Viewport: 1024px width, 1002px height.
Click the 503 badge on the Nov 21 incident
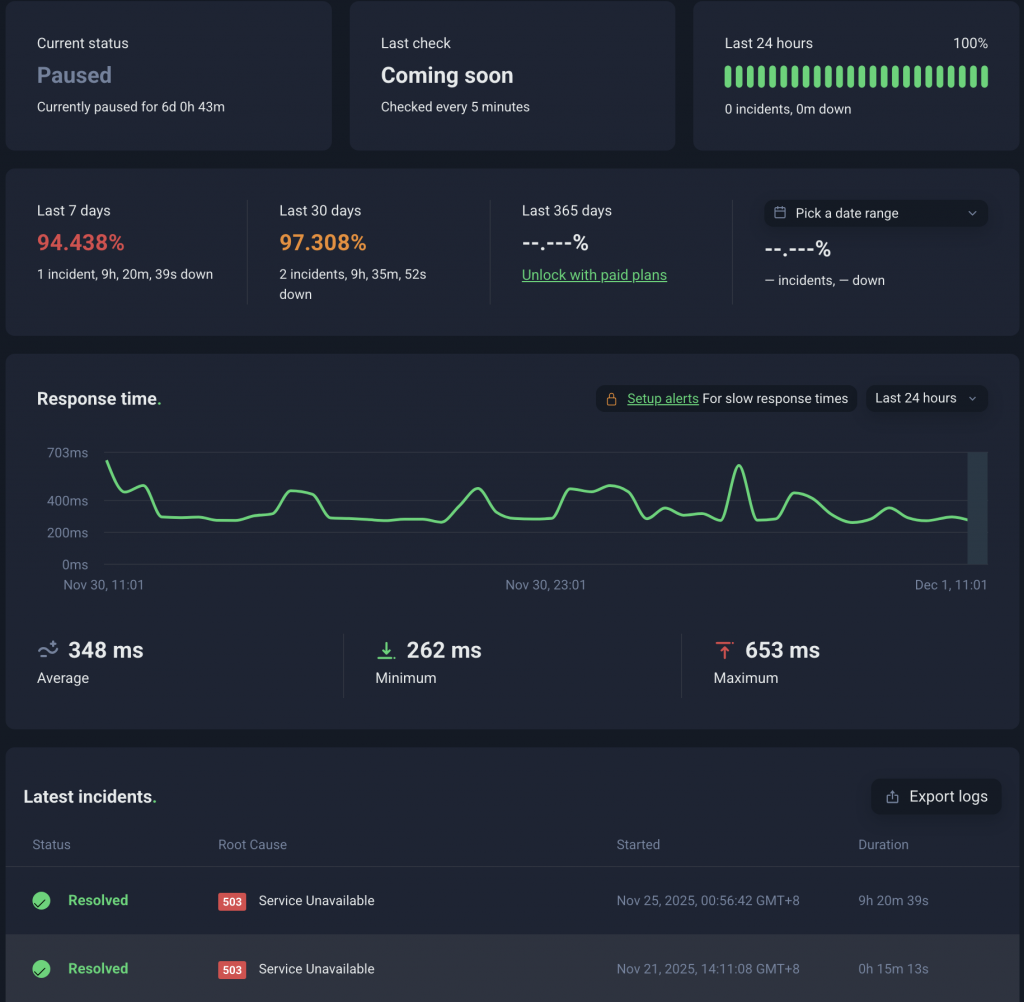pyautogui.click(x=231, y=969)
